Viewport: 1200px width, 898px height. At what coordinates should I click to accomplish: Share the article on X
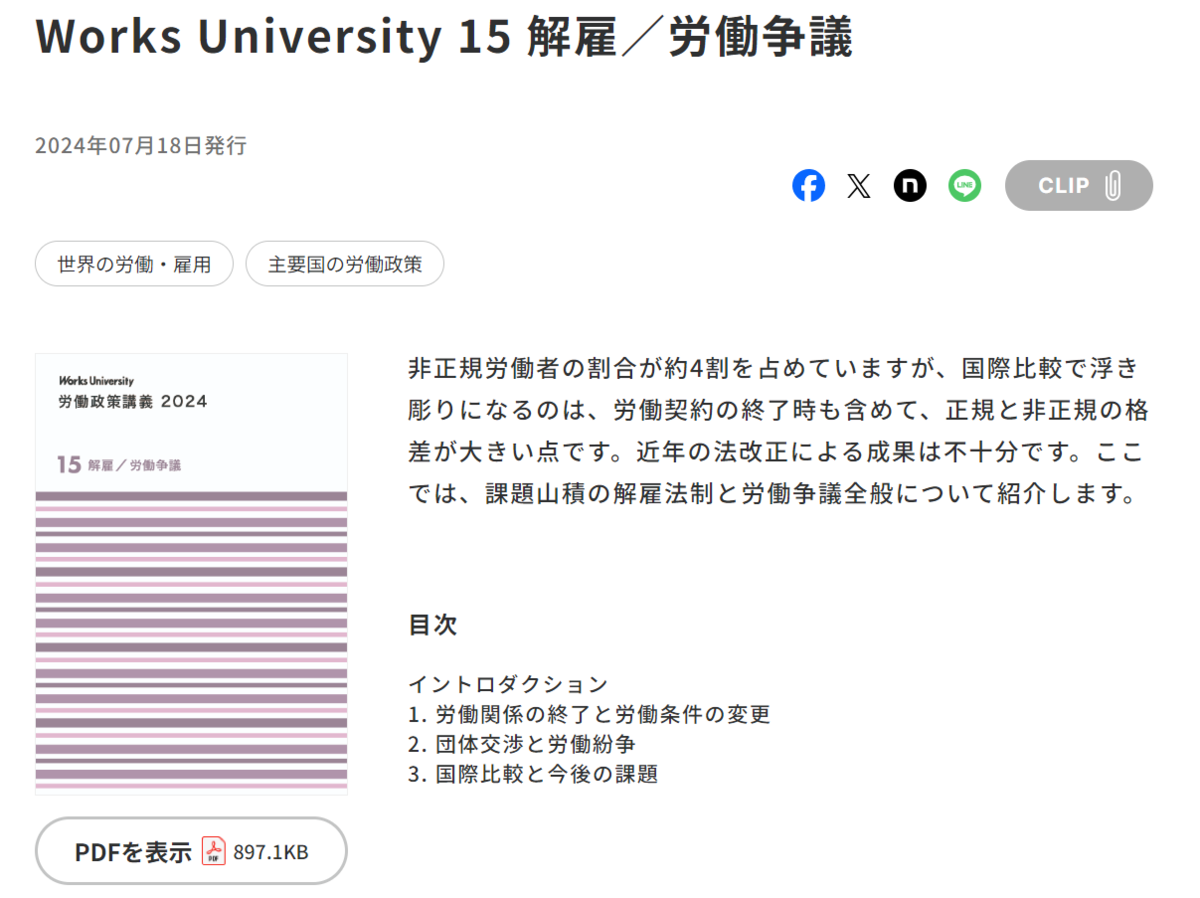[x=858, y=185]
